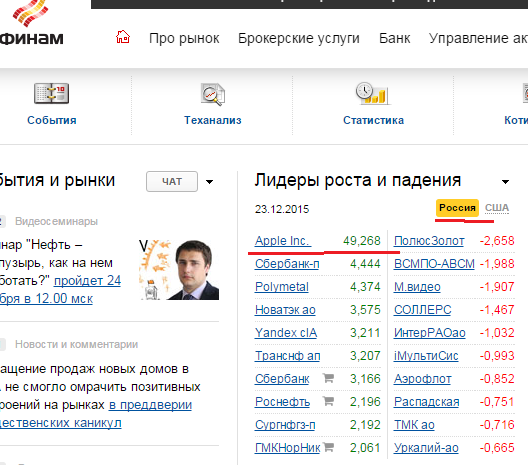Expand the Лидеры роста и падения dropdown arrow
This screenshot has width=528, height=465.
(x=505, y=182)
